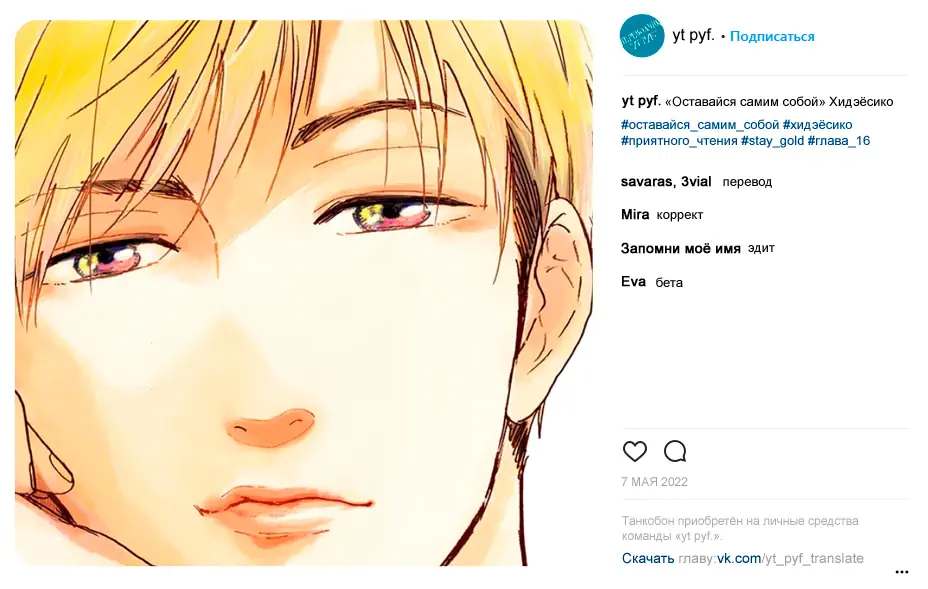This screenshot has width=928, height=589.
Task: Click the manga face illustration image
Action: pyautogui.click(x=304, y=293)
